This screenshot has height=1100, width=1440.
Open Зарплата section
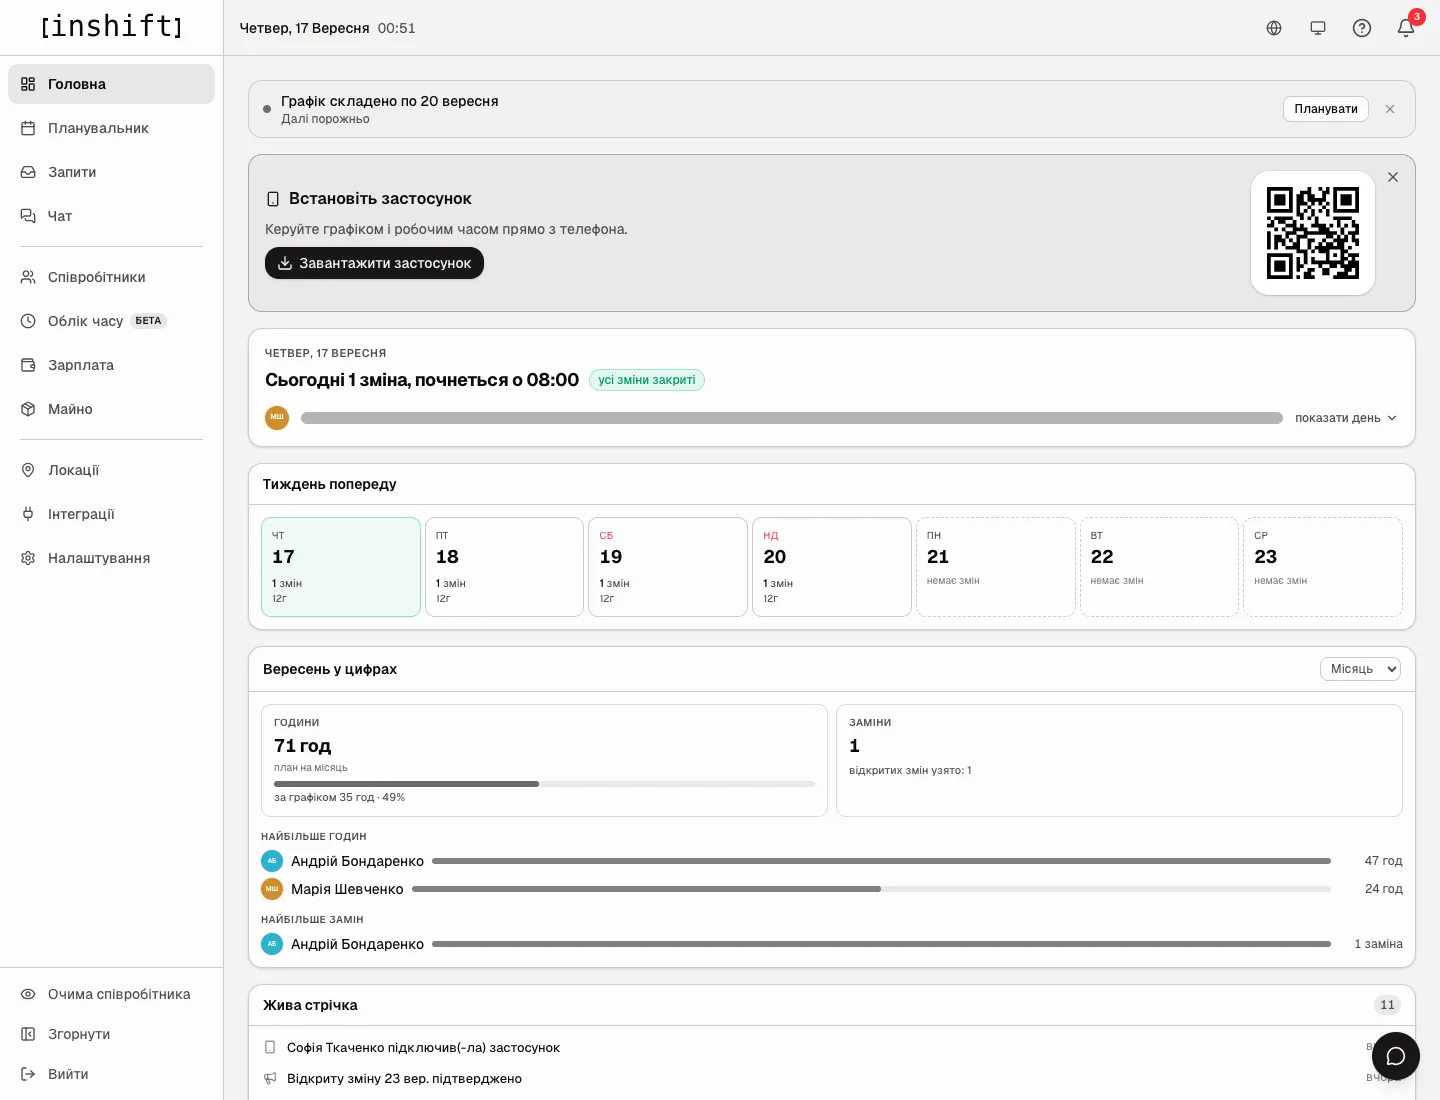tap(111, 365)
